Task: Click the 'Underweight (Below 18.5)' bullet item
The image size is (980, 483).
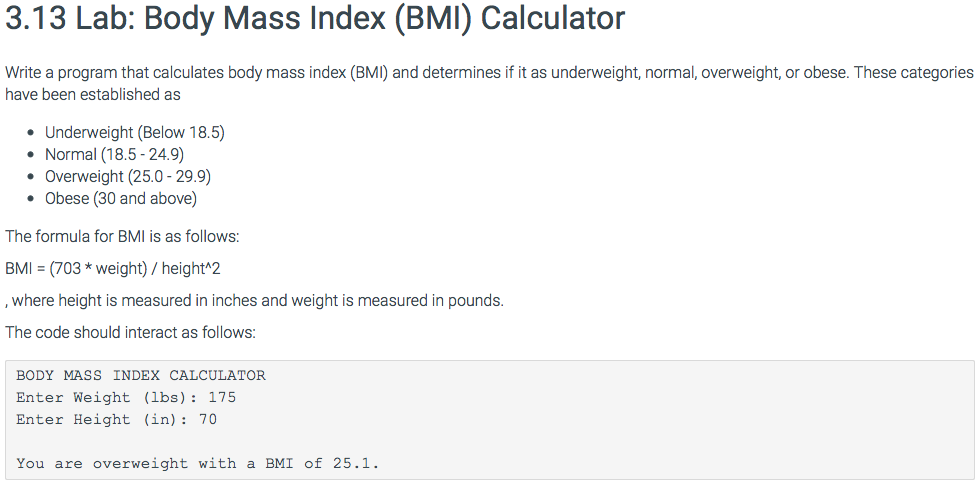Action: 134,132
